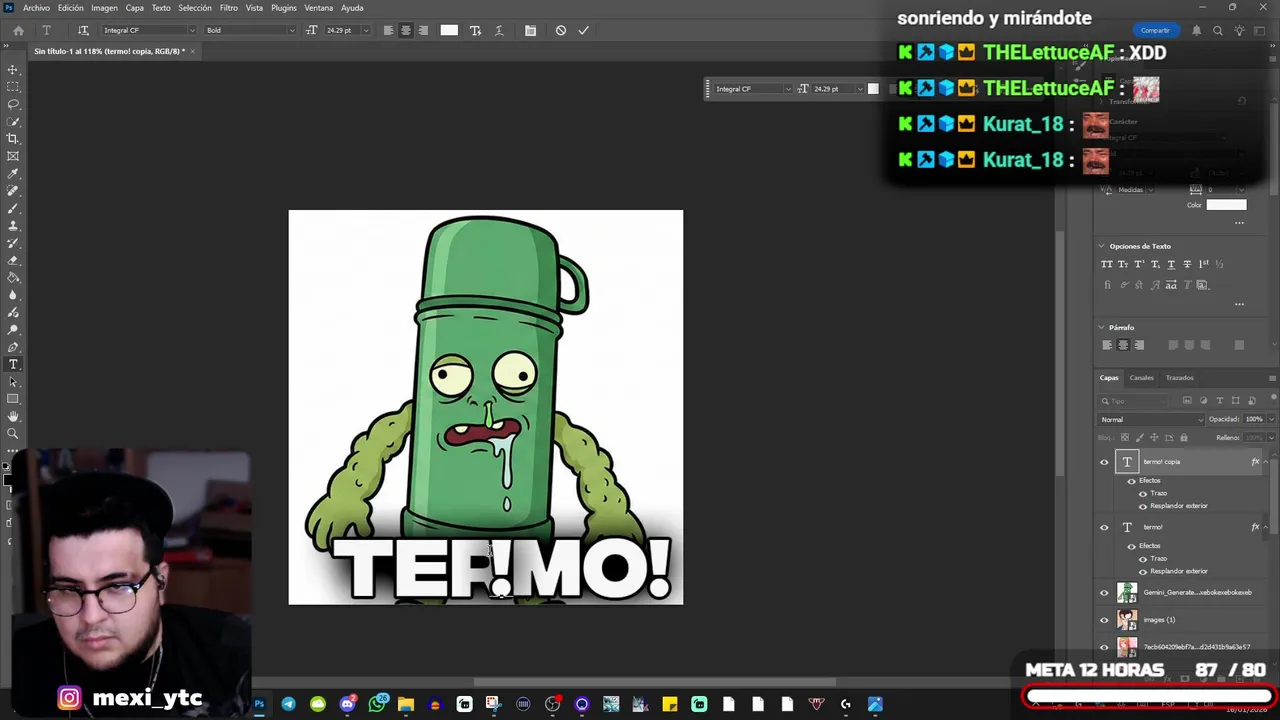Open the font family dropdown Integral CF
This screenshot has height=720, width=1280.
tap(149, 30)
